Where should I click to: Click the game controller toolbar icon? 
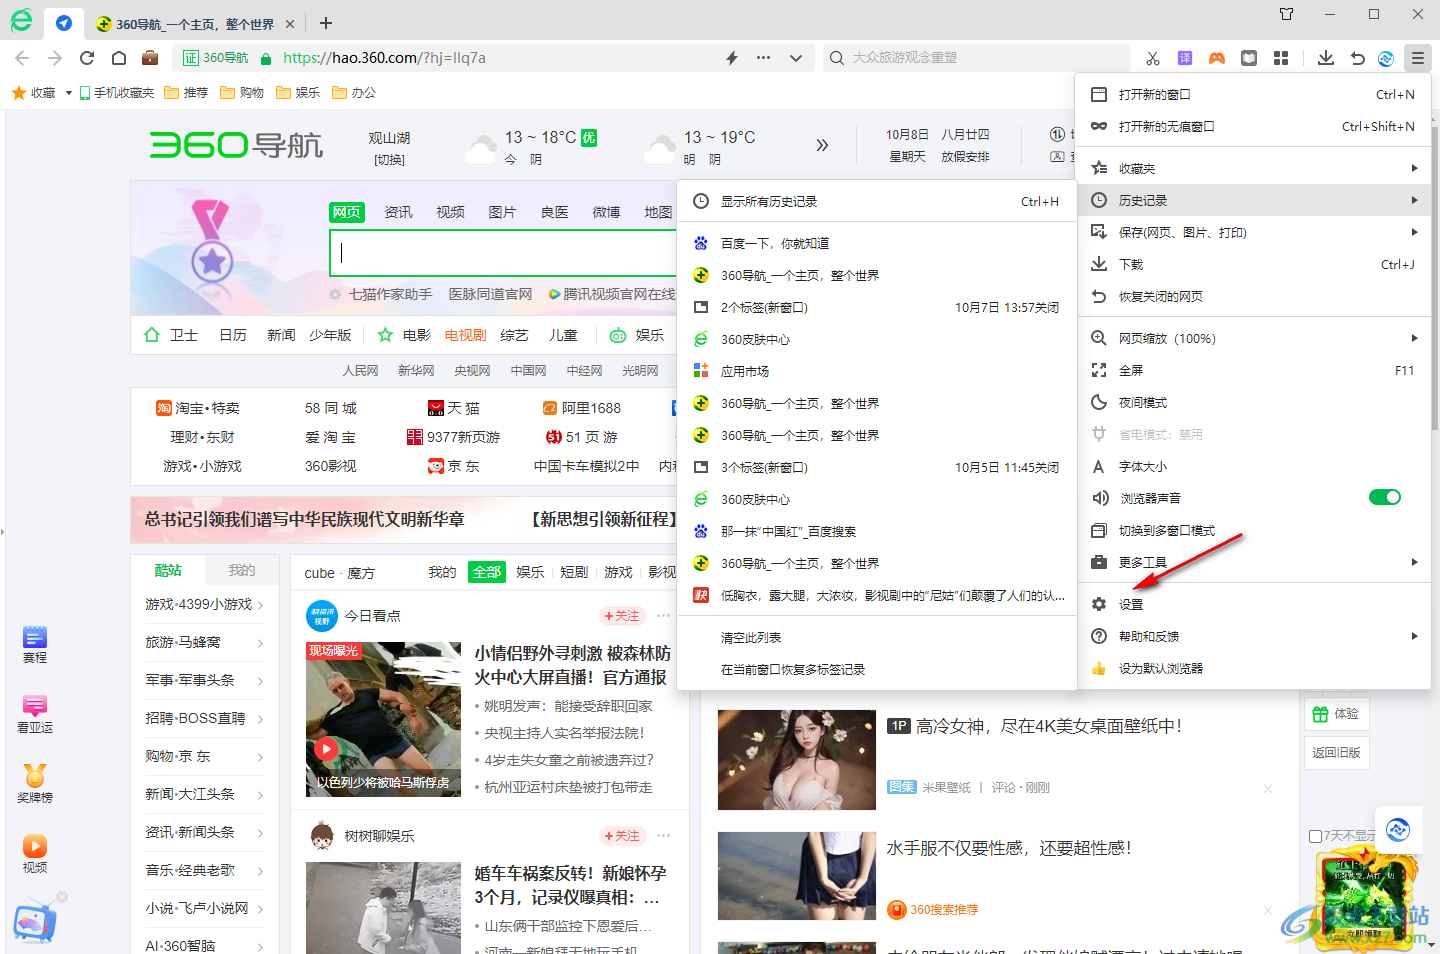(1217, 58)
